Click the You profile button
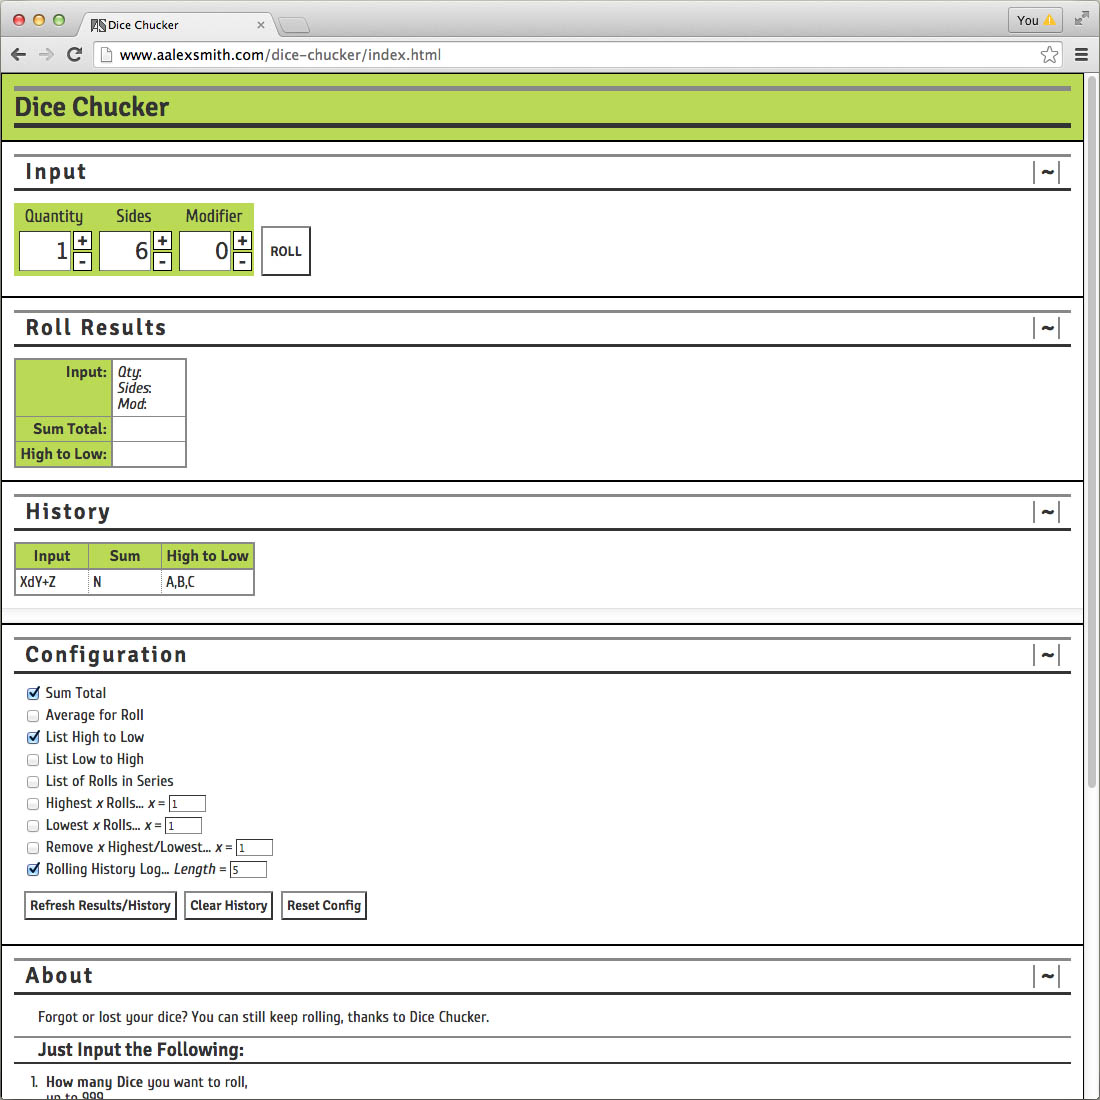 point(1035,20)
